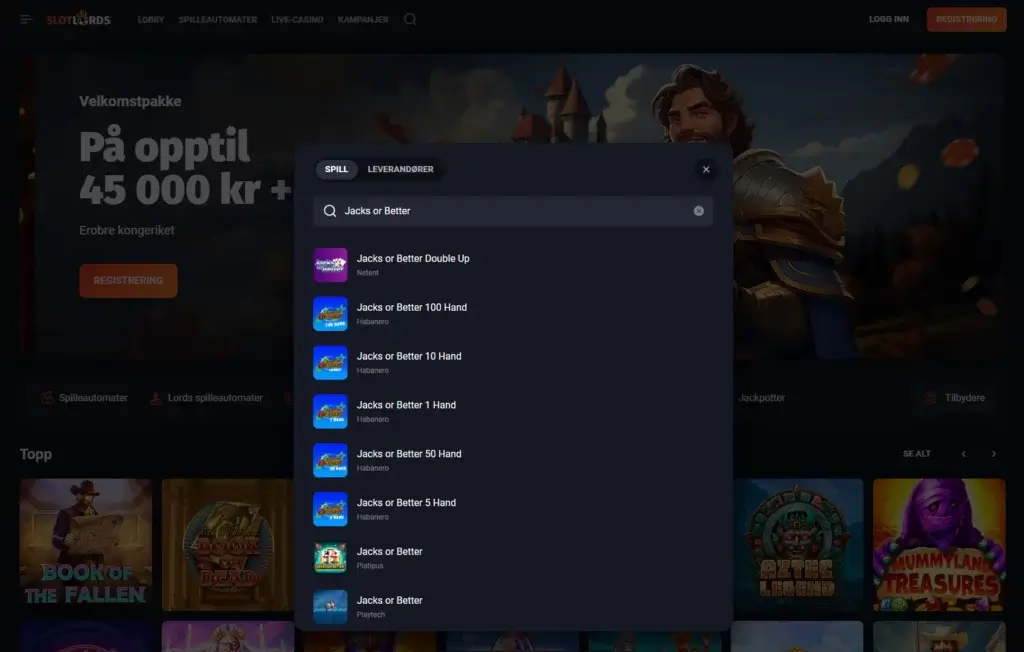Select Jacks or Better 5 Hand title

(406, 503)
